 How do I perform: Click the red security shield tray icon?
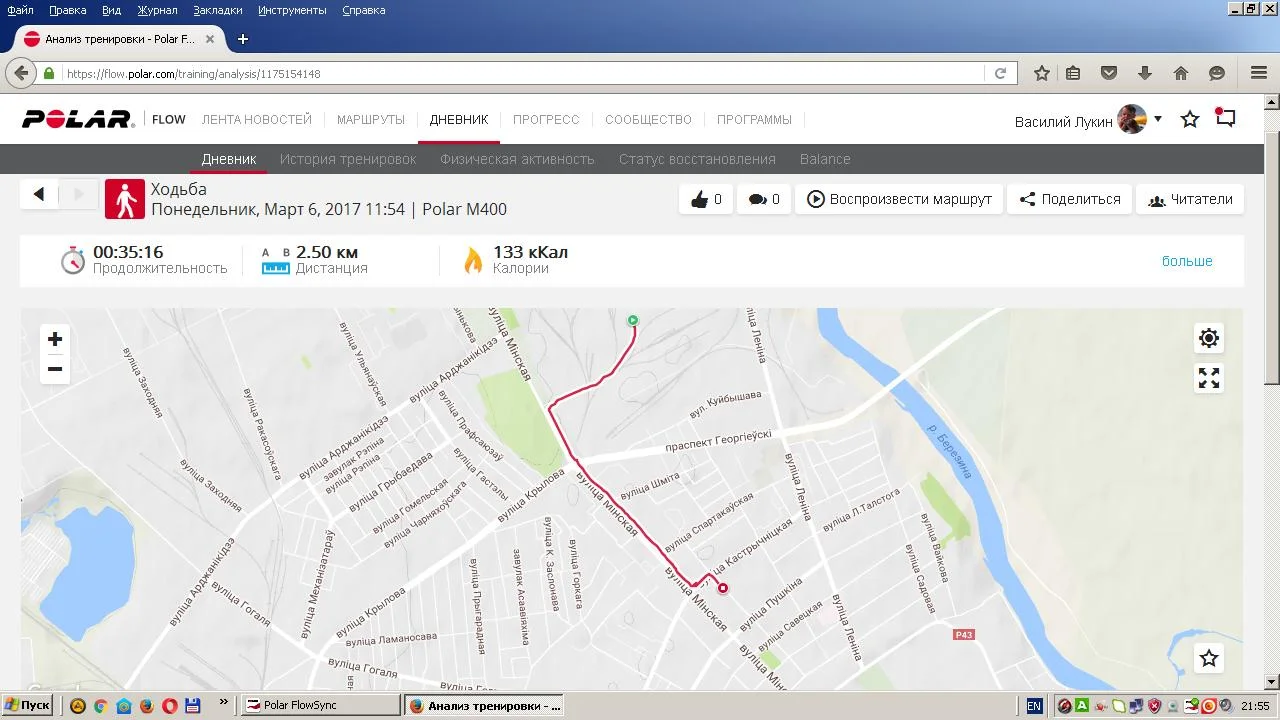(x=1154, y=705)
